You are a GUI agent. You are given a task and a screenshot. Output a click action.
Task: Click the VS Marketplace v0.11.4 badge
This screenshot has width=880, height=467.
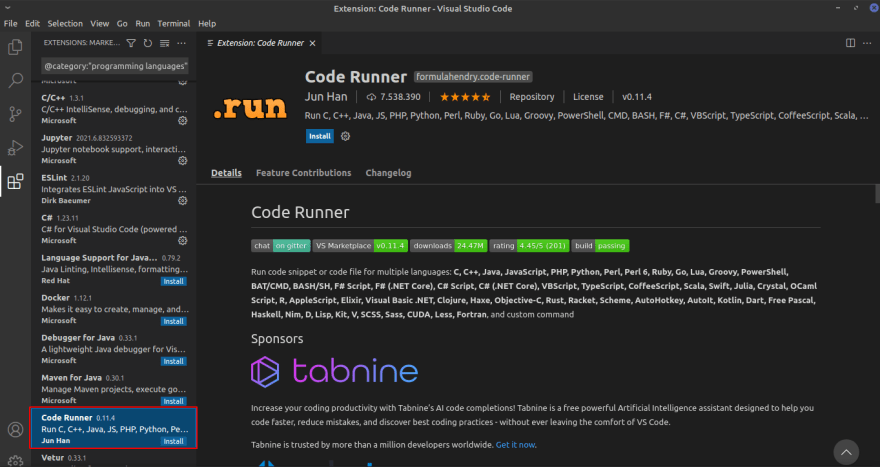[x=360, y=246]
